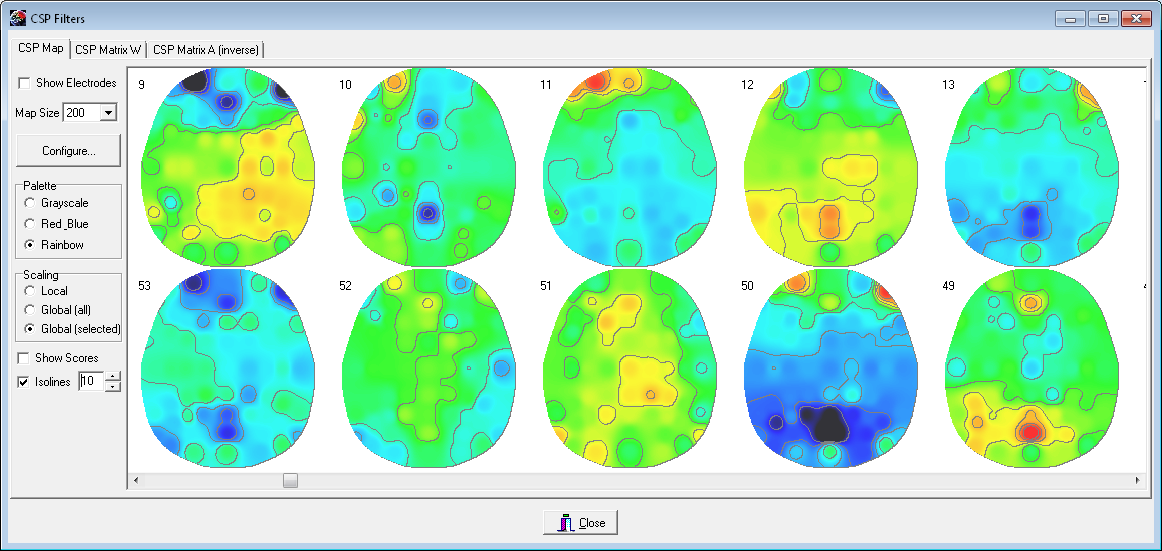
Task: Minimize the CSP Filters window
Action: 1070,19
